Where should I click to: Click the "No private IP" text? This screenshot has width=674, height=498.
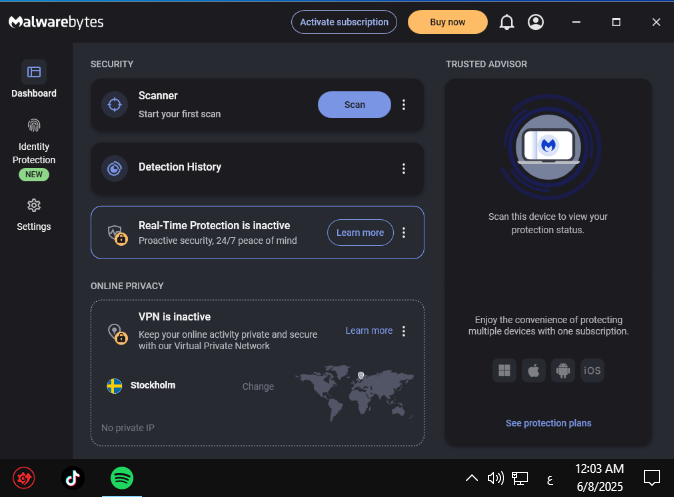click(128, 428)
